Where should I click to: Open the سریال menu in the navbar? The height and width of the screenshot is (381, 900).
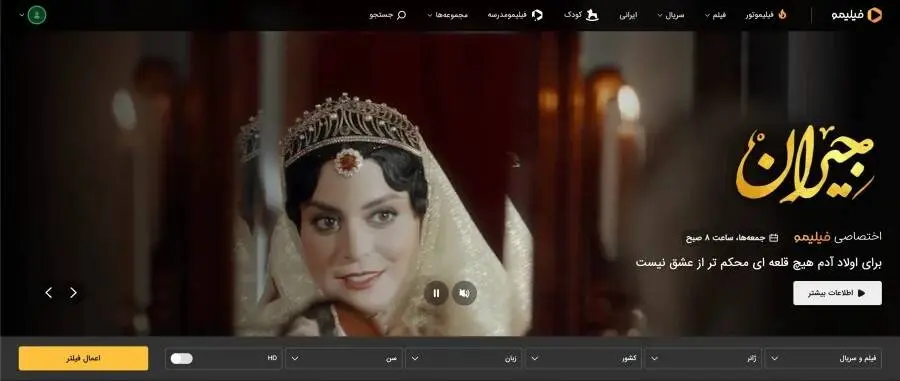coord(671,15)
